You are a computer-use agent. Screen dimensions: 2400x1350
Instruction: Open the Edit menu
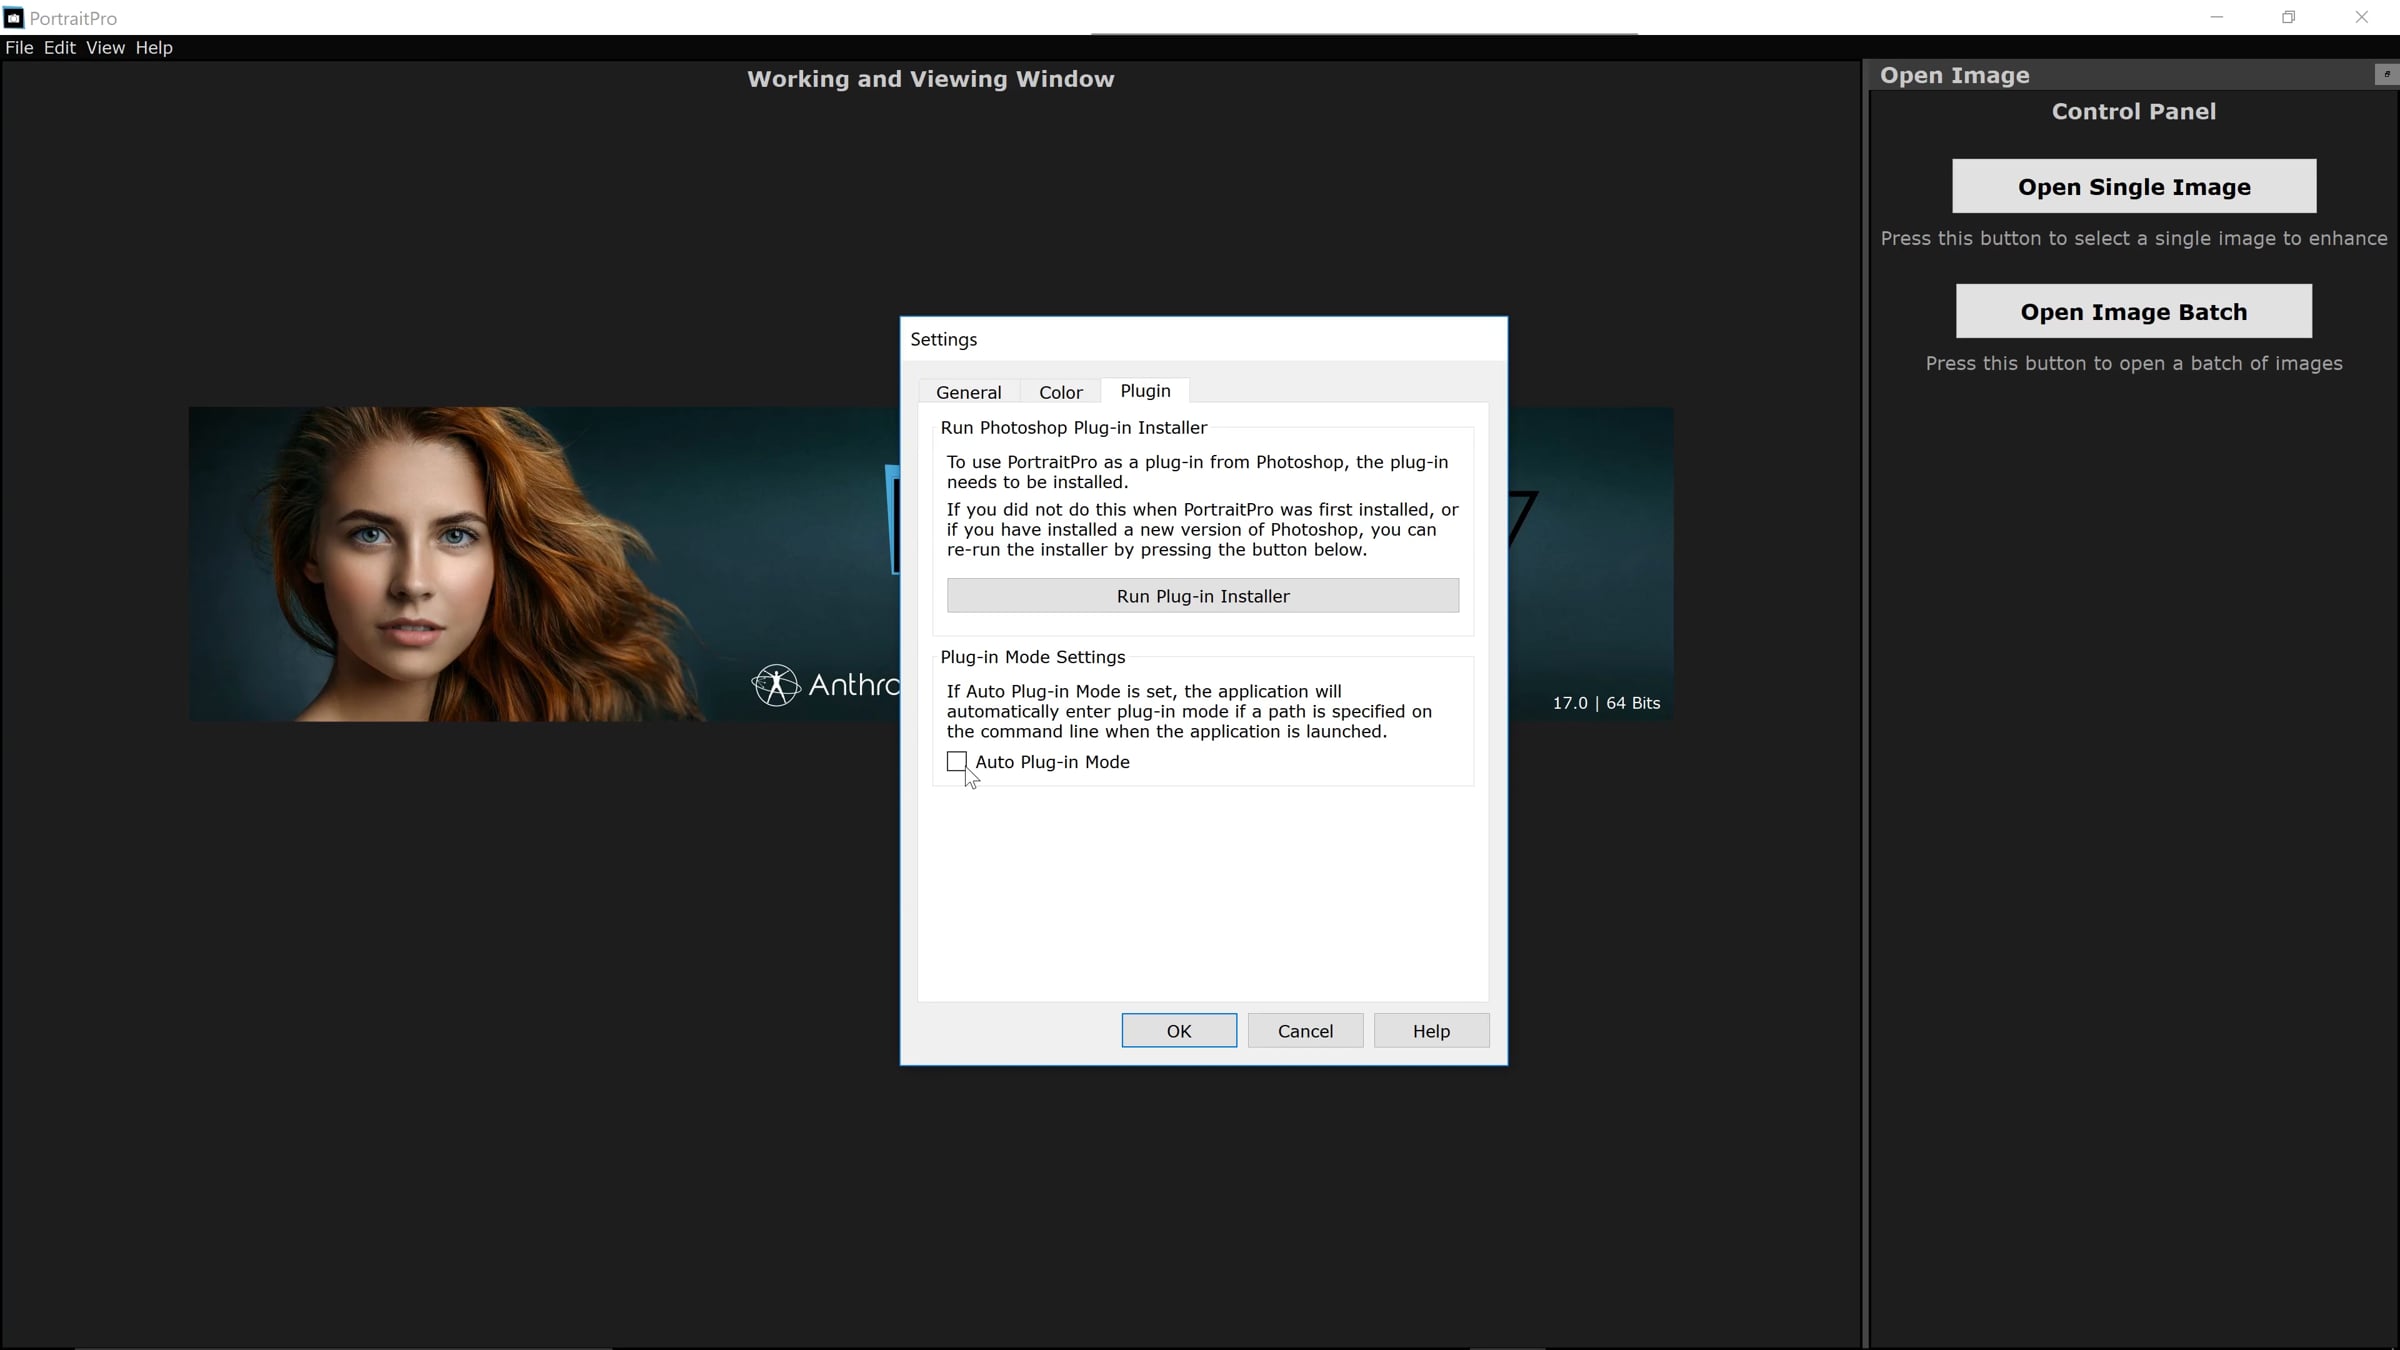(x=59, y=48)
